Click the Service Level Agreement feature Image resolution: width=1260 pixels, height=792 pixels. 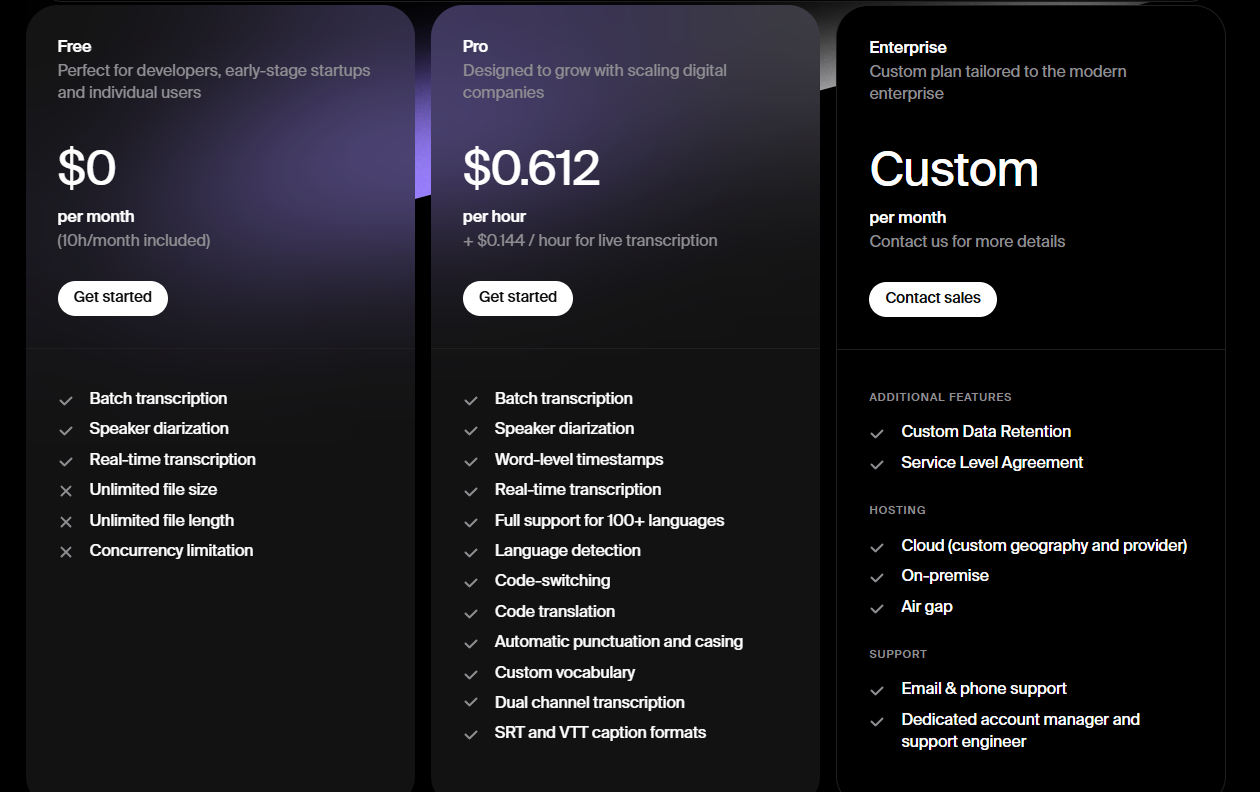tap(992, 463)
